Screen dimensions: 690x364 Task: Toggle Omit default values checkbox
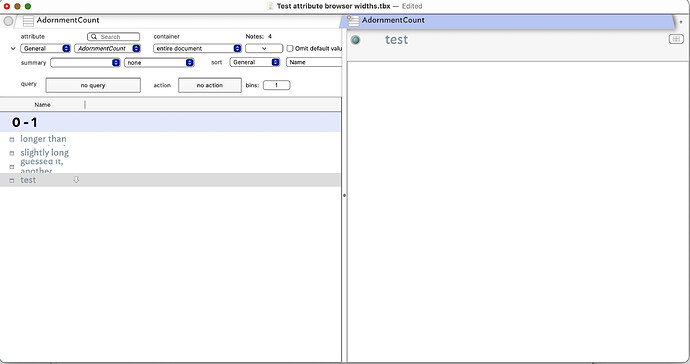(x=290, y=48)
